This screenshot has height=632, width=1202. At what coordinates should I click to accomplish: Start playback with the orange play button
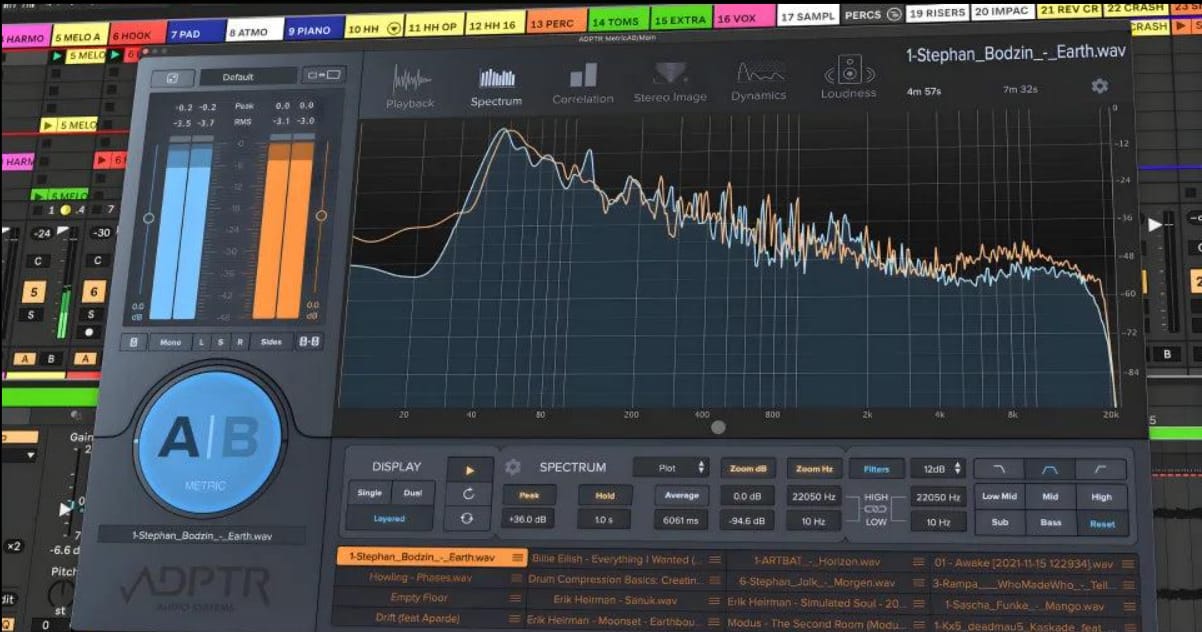(469, 470)
